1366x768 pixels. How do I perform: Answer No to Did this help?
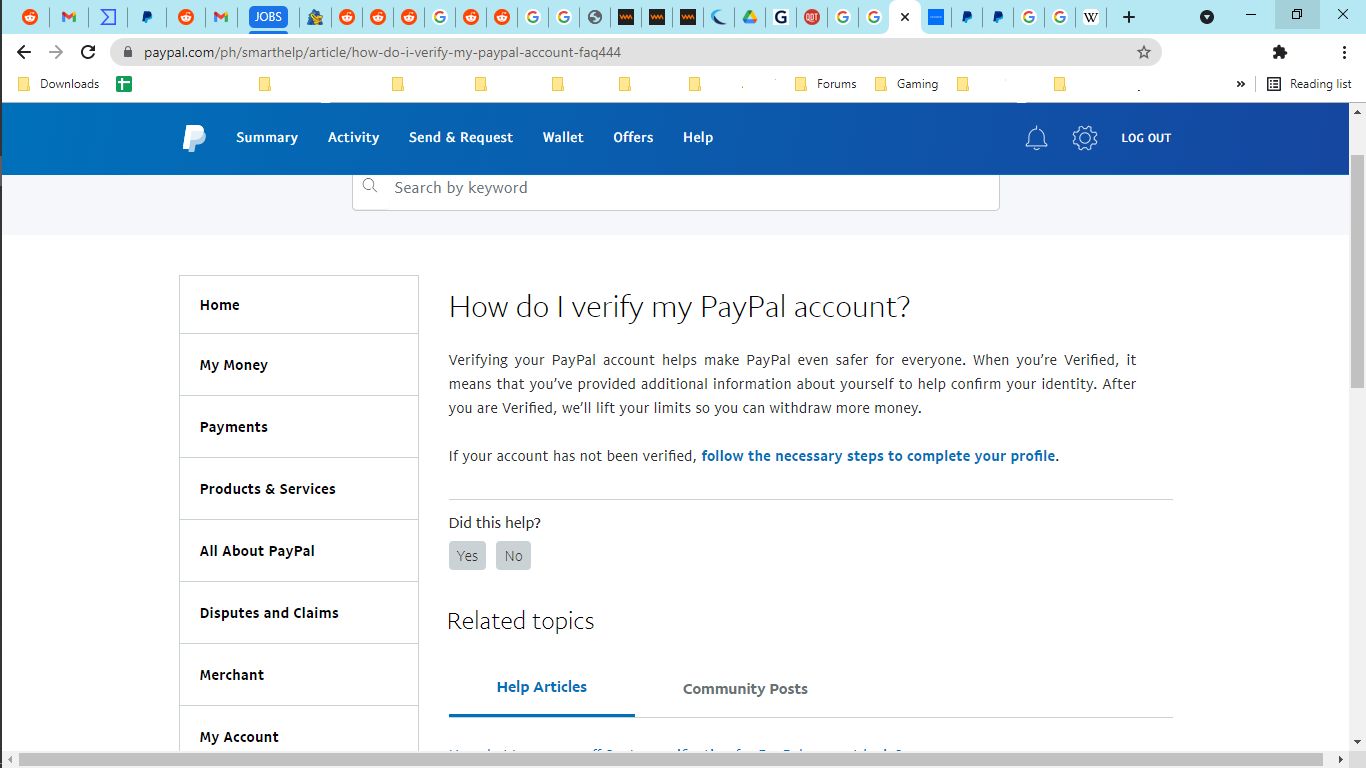pyautogui.click(x=513, y=556)
